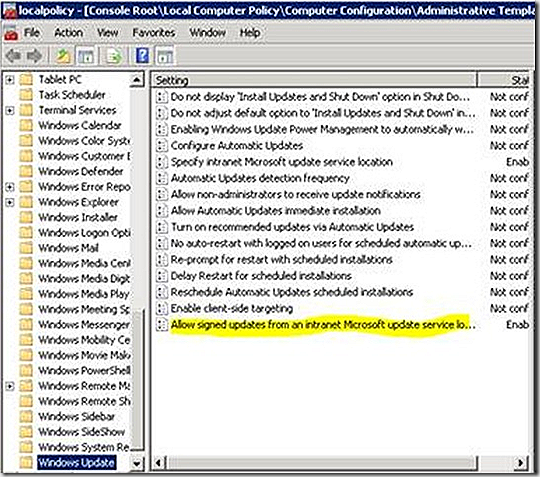Image resolution: width=540 pixels, height=477 pixels.
Task: Select the Windows Logon Options tree item
Action: [84, 232]
